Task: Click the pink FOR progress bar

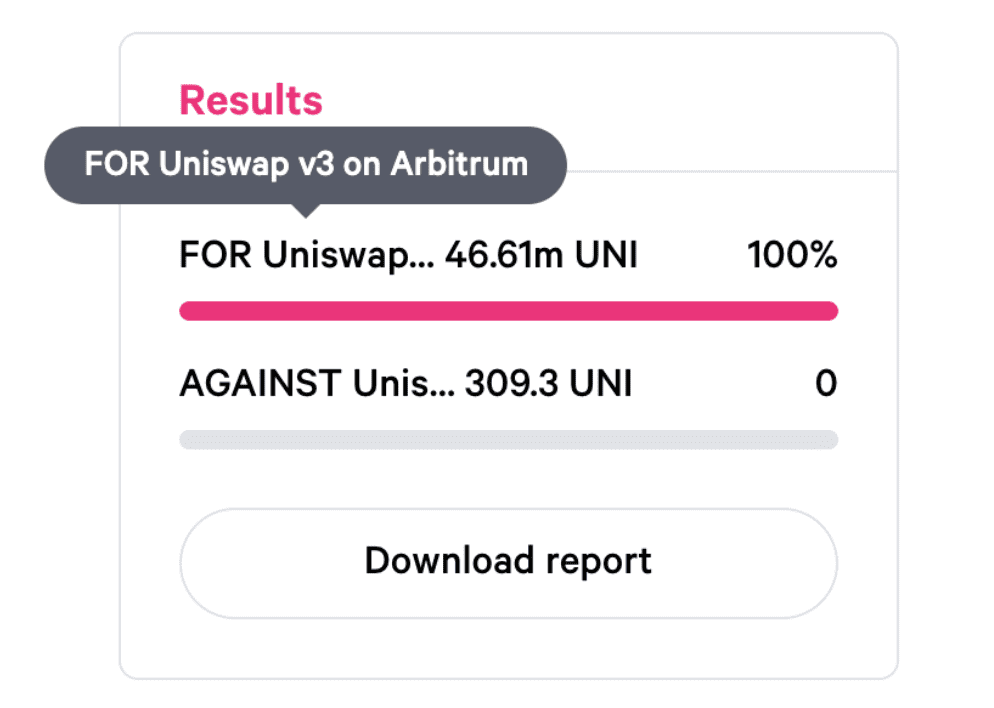Action: [508, 311]
